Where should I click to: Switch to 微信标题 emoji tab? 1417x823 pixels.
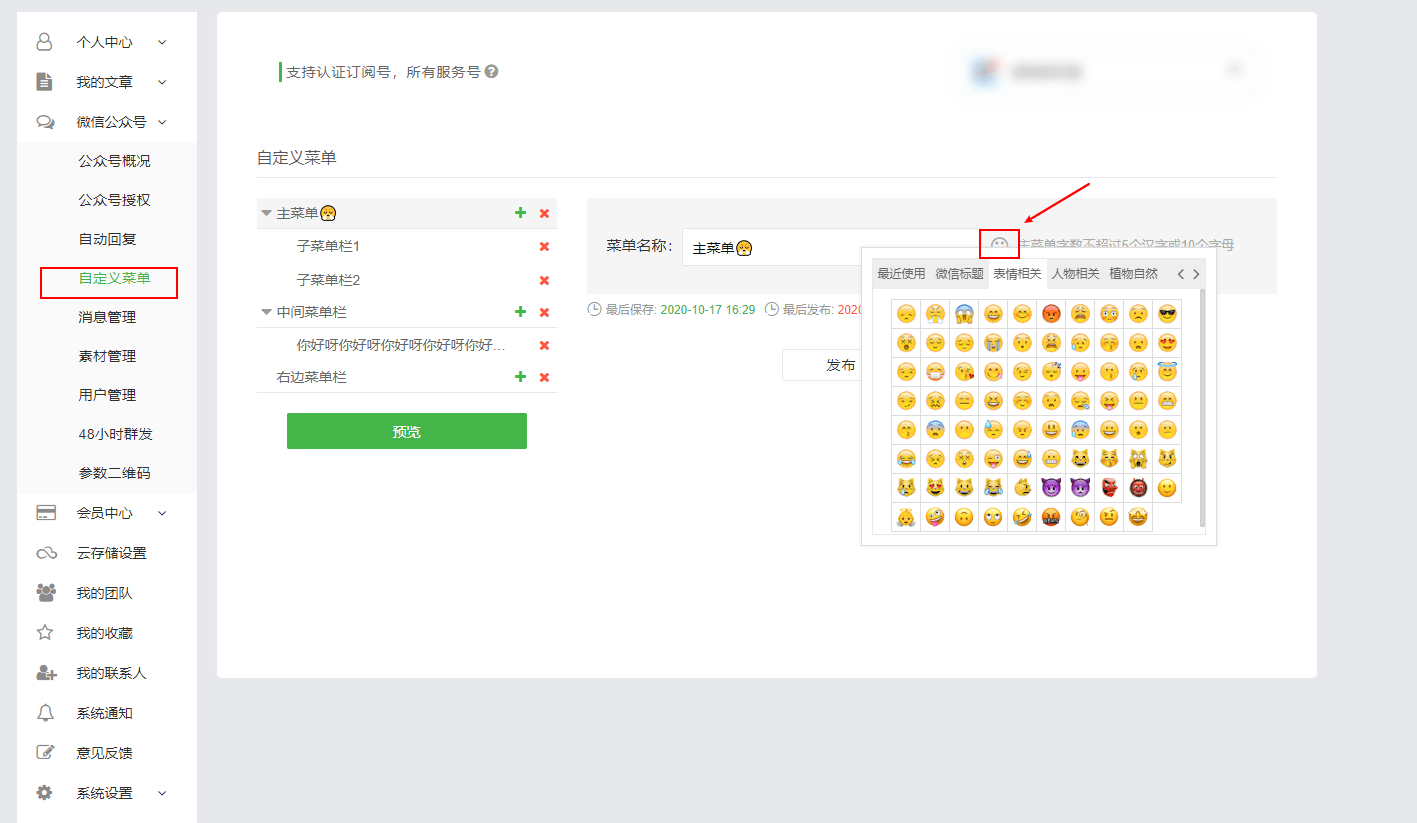tap(959, 274)
